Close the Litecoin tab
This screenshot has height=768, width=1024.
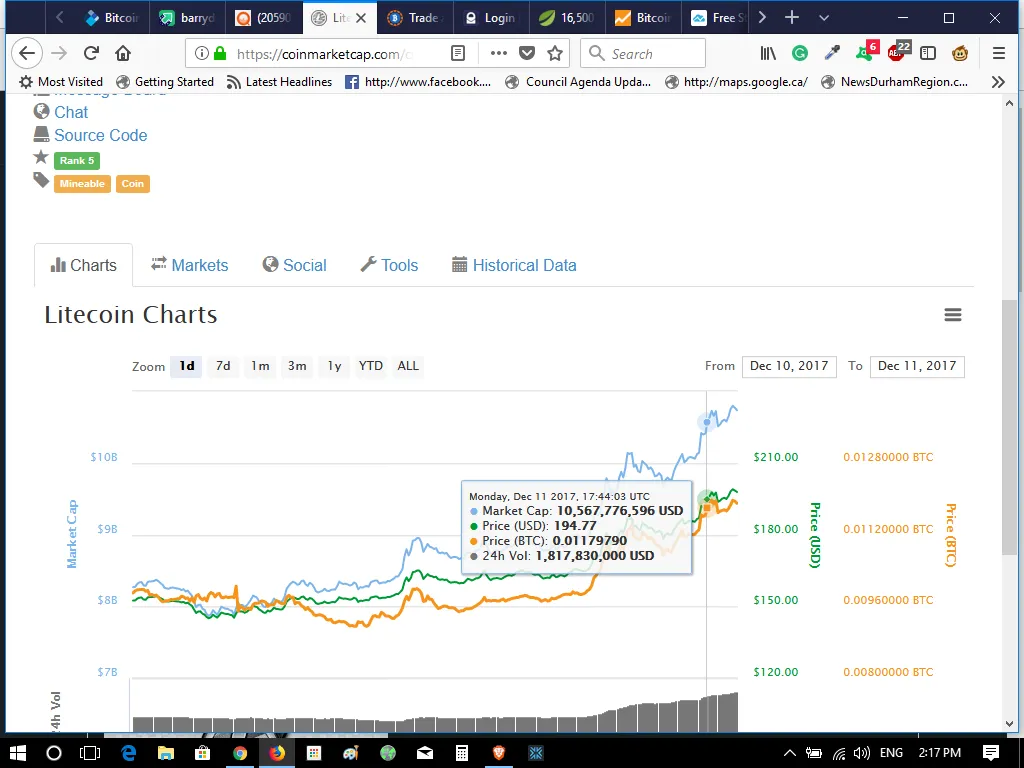[x=360, y=18]
